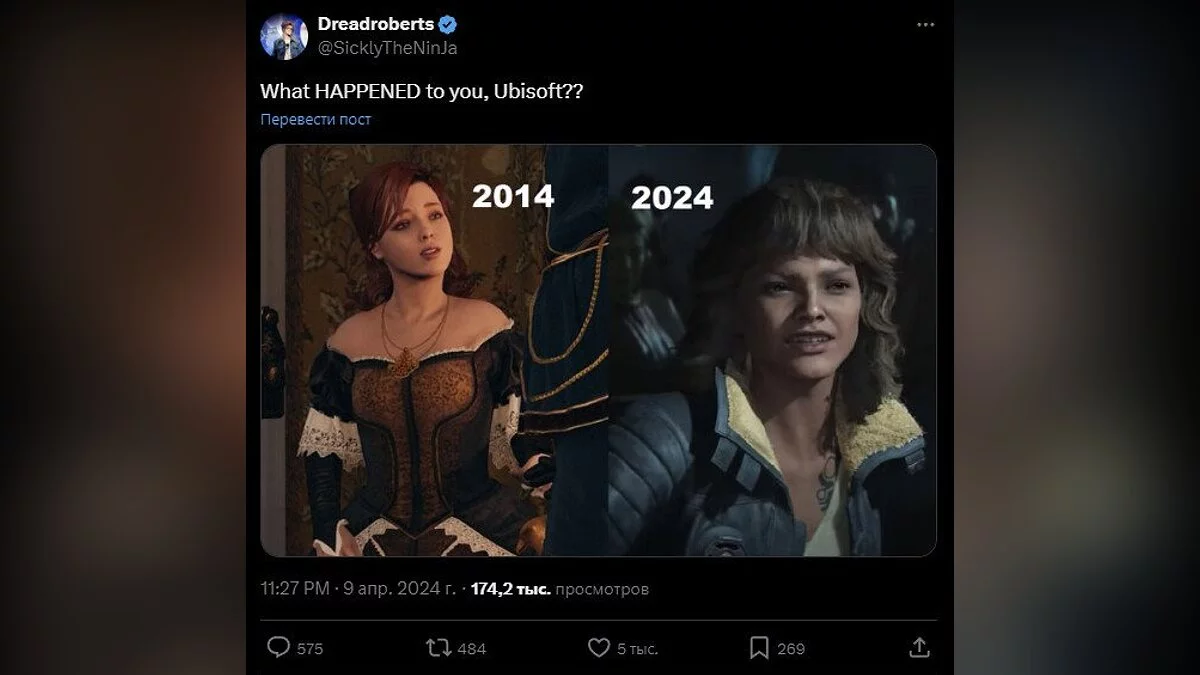The height and width of the screenshot is (675, 1200).
Task: Click the 5 тыс. likes count
Action: click(x=637, y=648)
